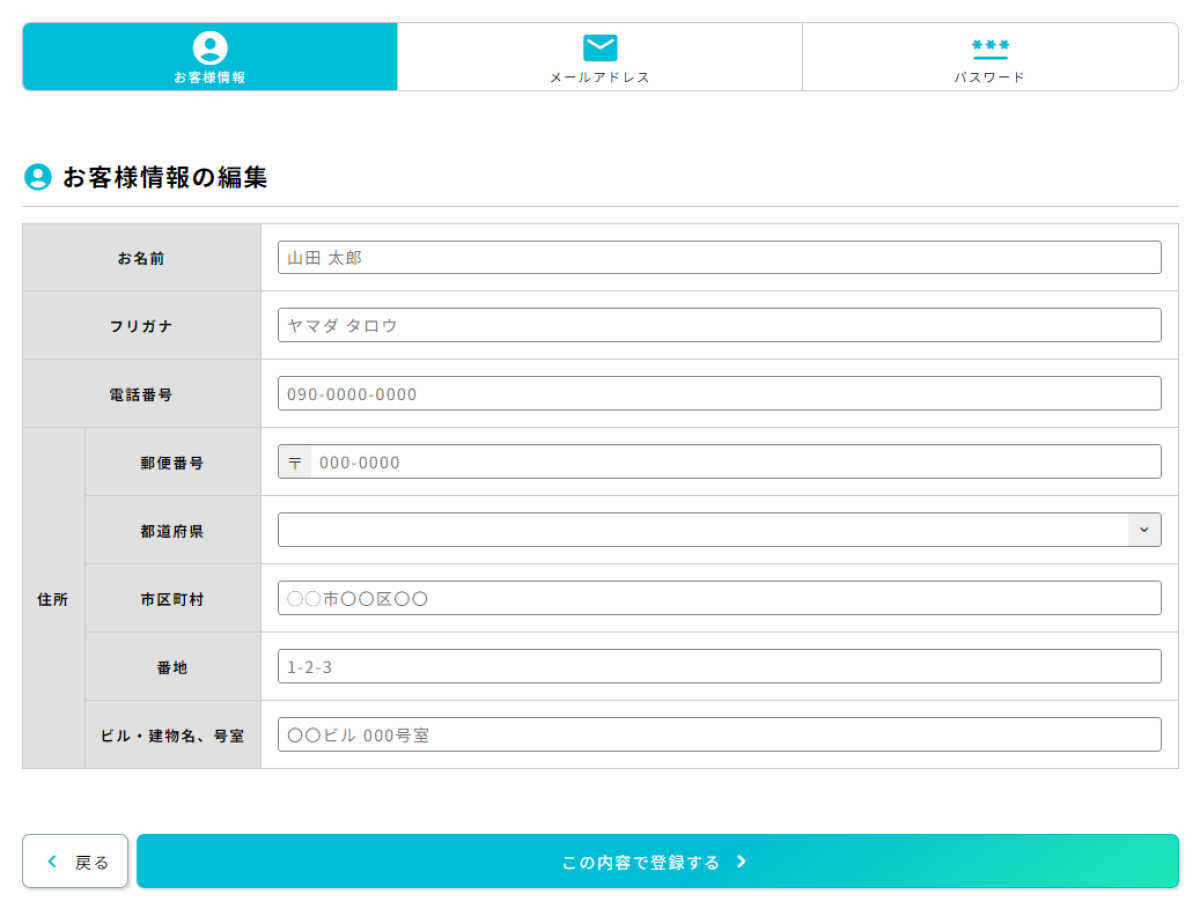Click the 番地 street number field
Viewport: 1200px width, 909px height.
(719, 667)
